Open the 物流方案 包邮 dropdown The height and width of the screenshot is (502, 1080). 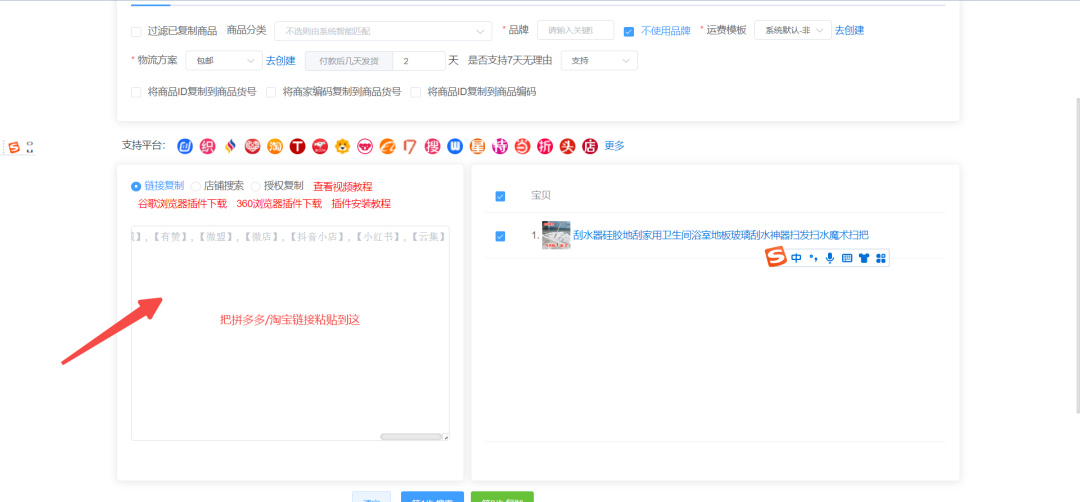pyautogui.click(x=224, y=61)
